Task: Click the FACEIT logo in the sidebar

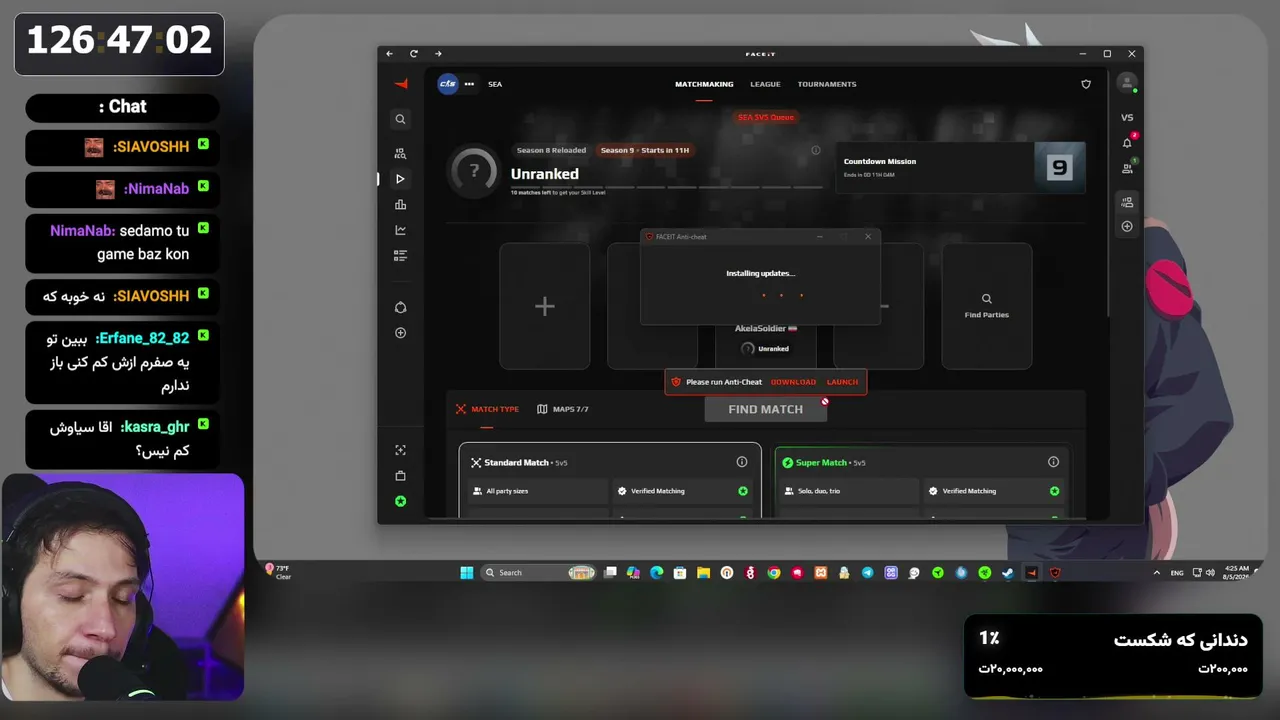Action: coord(401,84)
